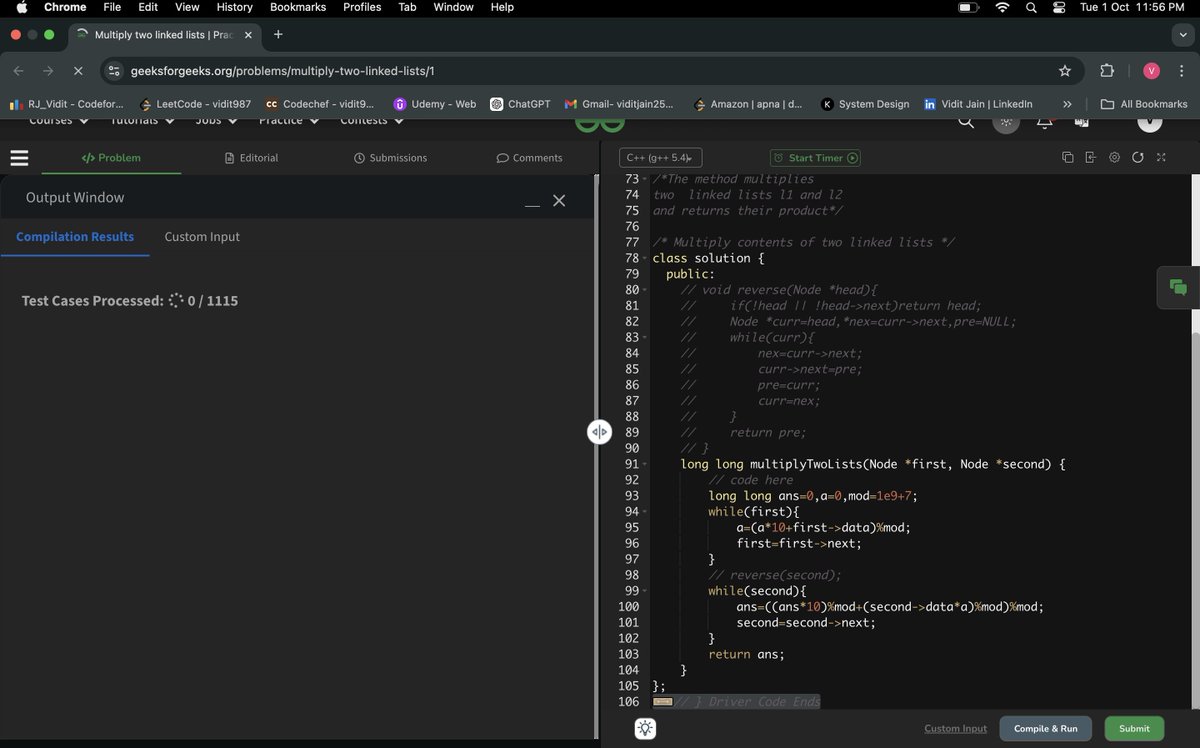
Task: Collapse the function fold at line 91
Action: point(644,464)
